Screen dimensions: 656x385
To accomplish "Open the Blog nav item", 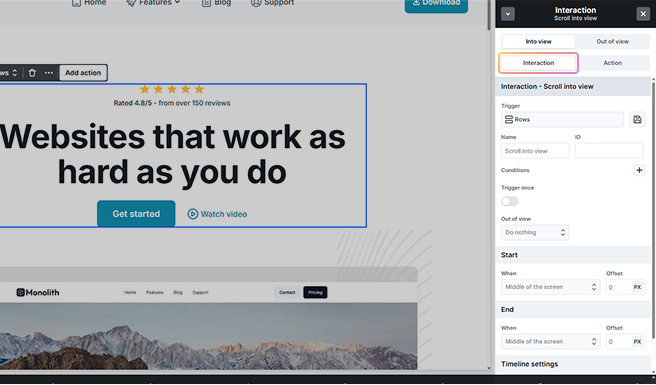I will [x=216, y=3].
